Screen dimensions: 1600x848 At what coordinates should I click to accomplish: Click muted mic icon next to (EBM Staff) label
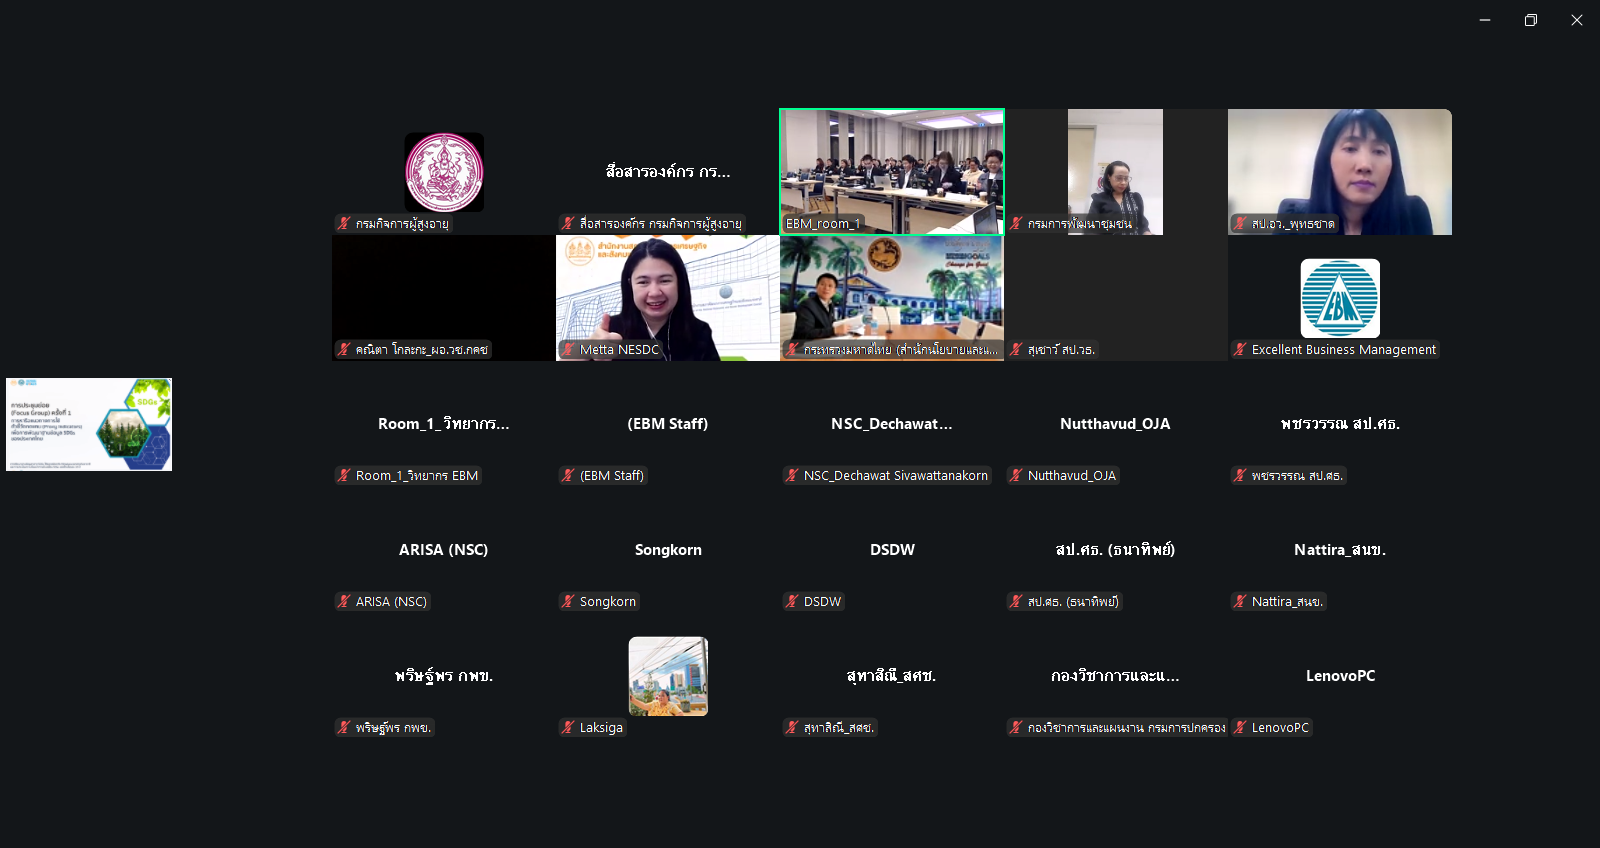[x=568, y=476]
